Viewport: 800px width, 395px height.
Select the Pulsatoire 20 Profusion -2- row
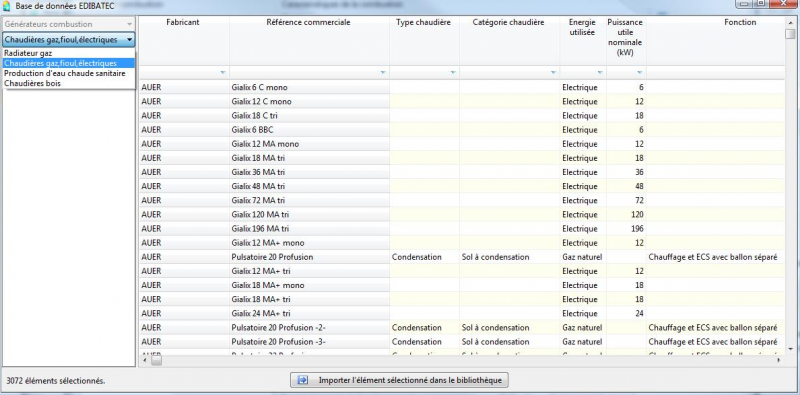coord(461,328)
